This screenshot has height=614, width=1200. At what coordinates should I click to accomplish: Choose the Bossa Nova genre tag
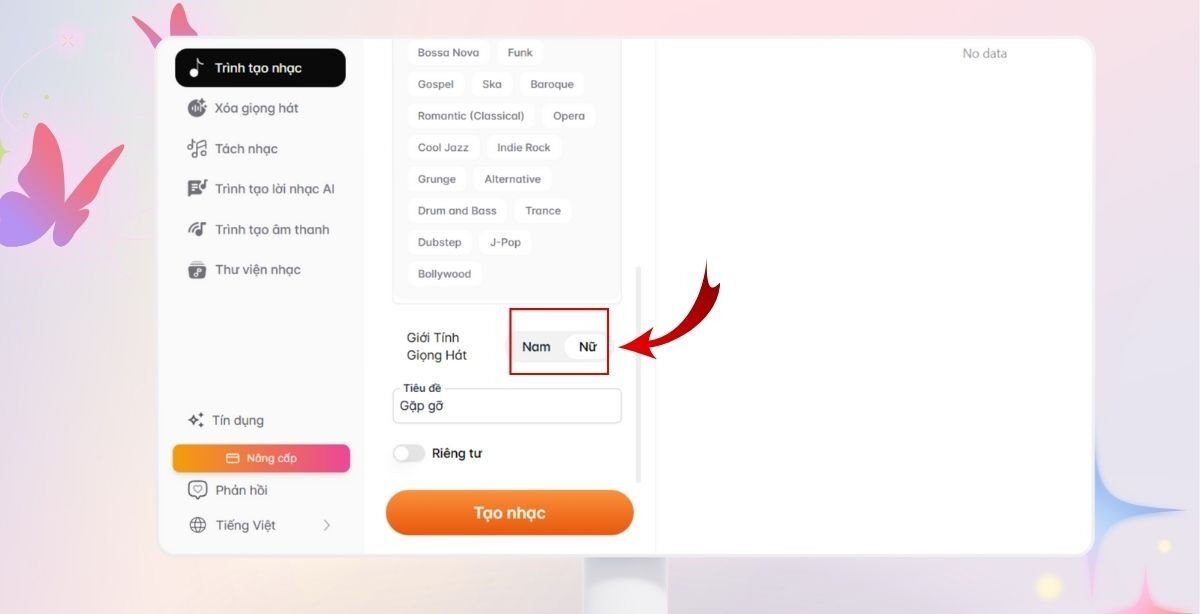(448, 53)
